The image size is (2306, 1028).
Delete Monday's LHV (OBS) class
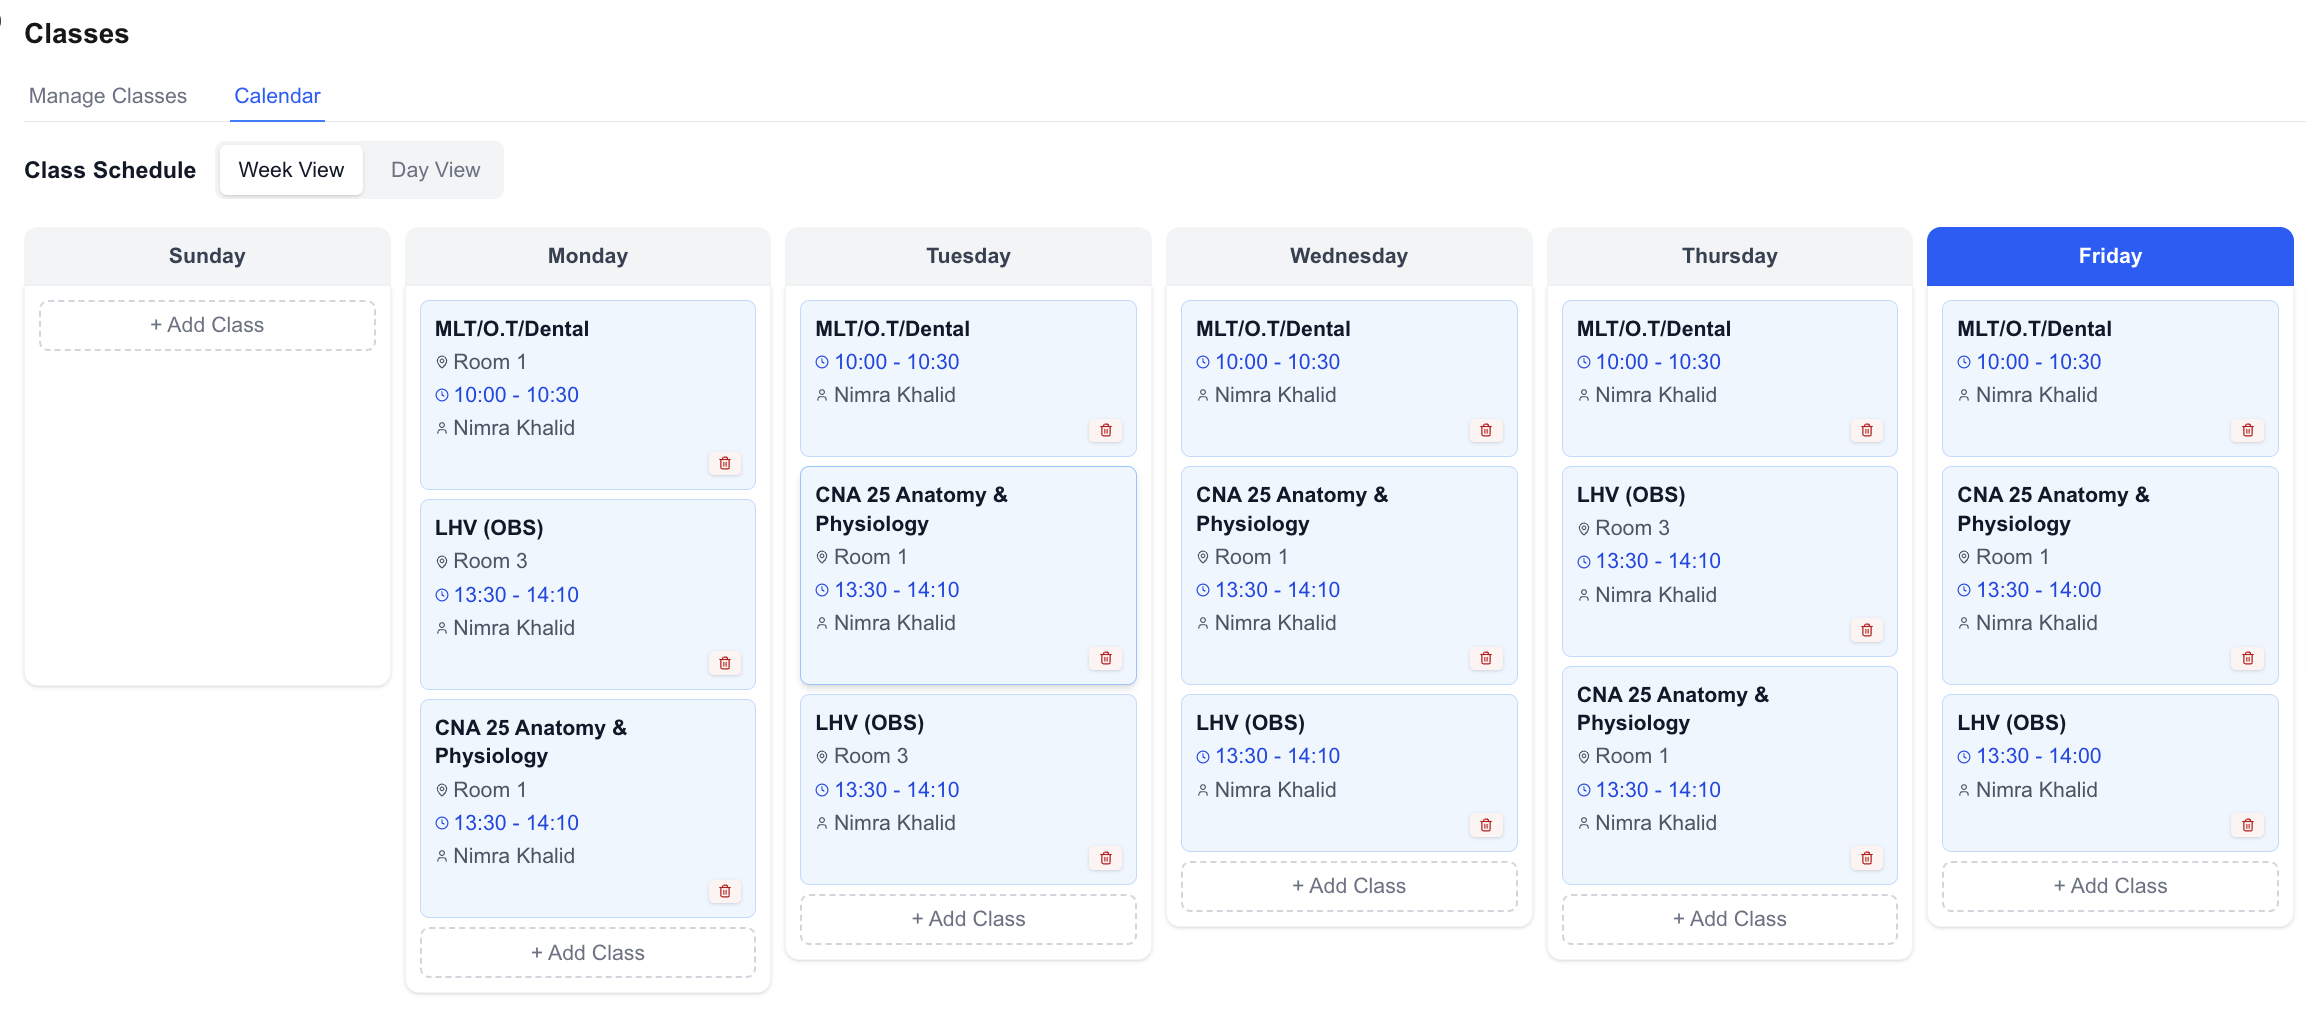(725, 663)
